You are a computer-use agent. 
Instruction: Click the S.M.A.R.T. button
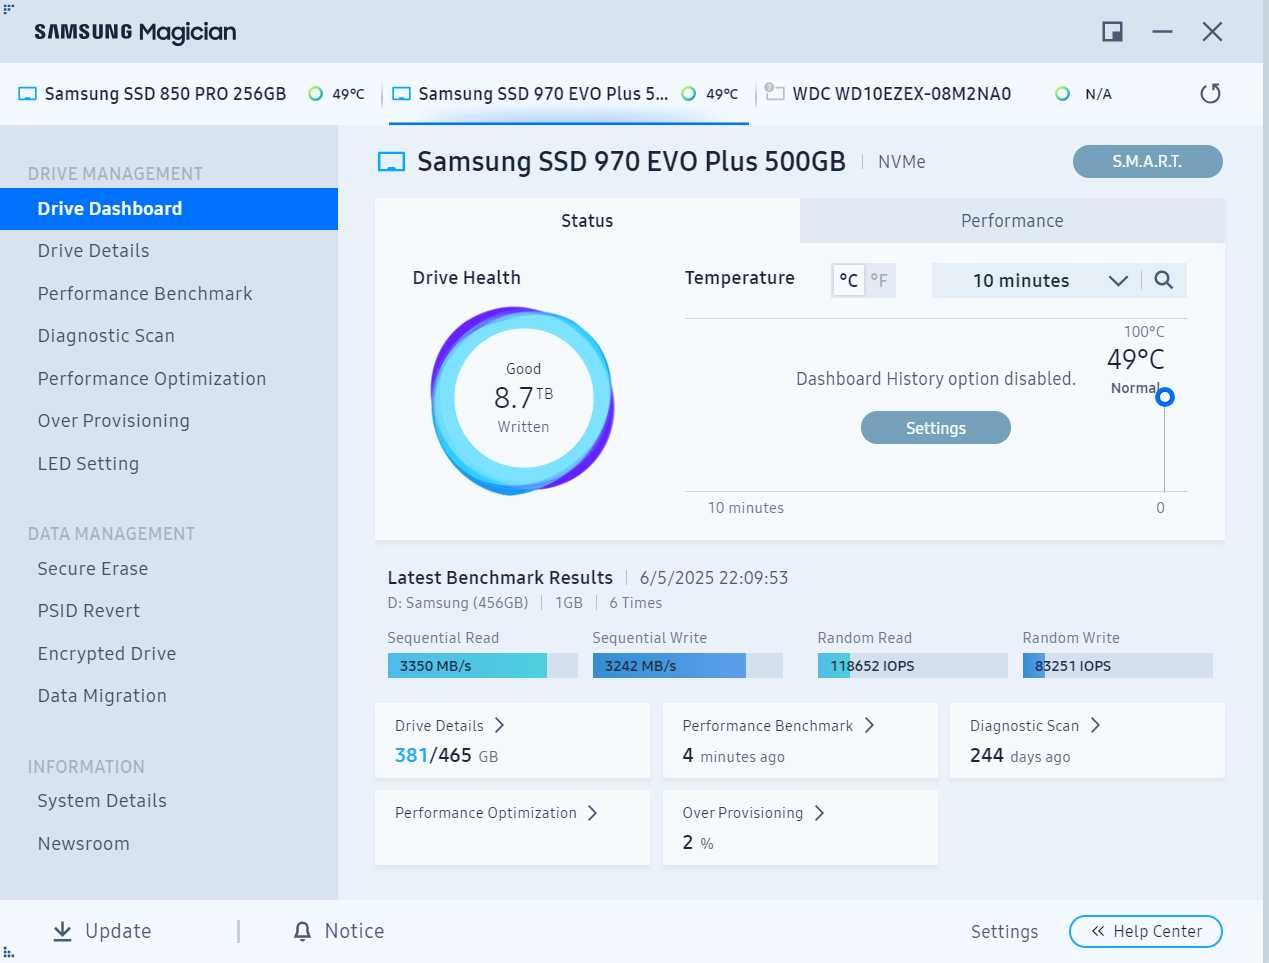[1147, 161]
